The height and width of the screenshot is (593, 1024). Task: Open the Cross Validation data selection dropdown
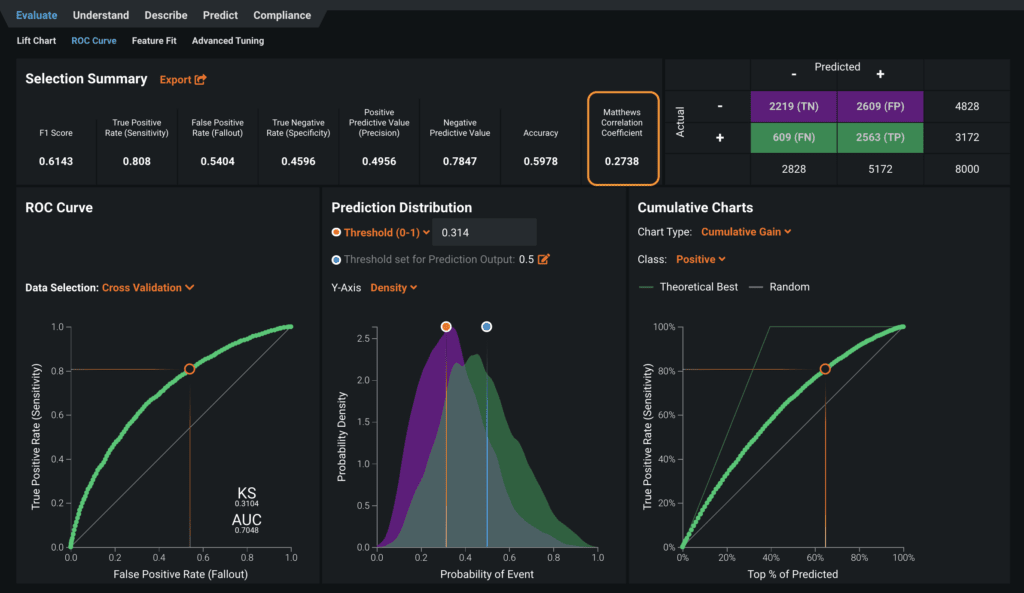148,287
